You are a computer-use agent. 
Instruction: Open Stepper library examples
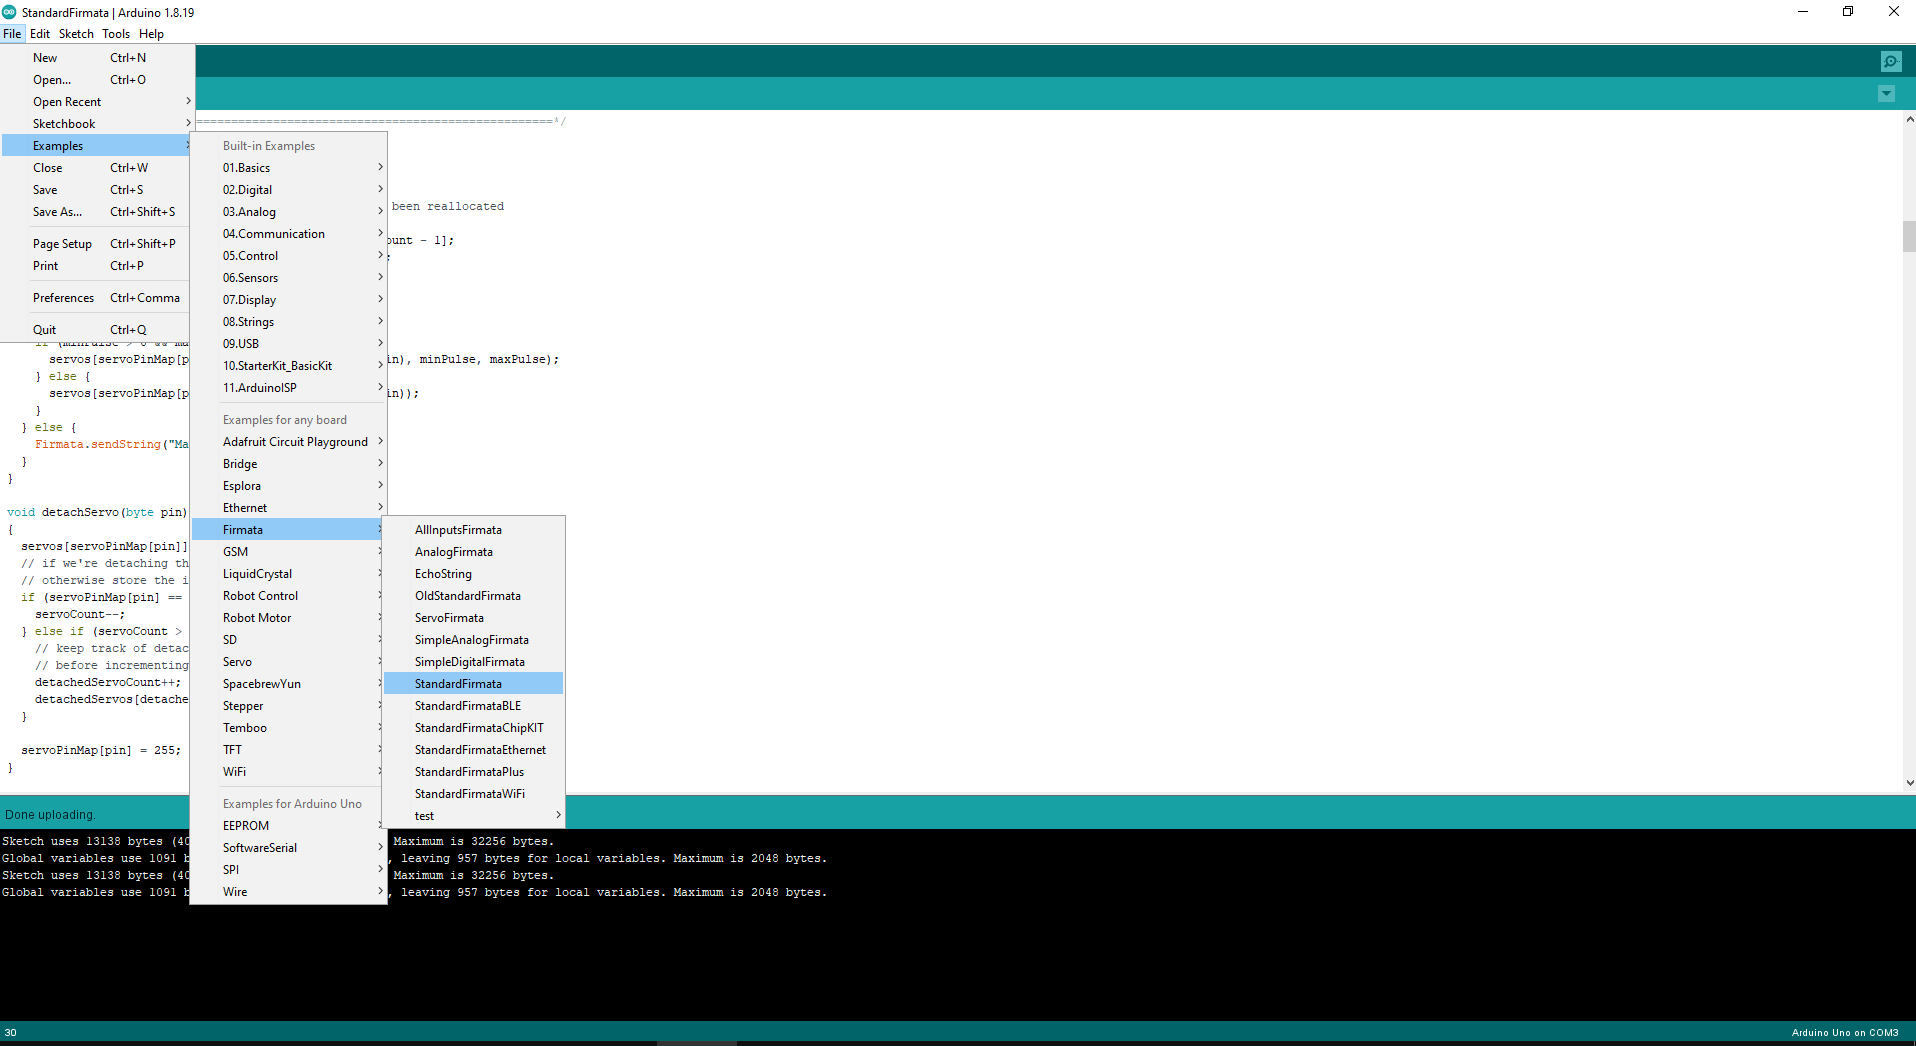pyautogui.click(x=288, y=706)
